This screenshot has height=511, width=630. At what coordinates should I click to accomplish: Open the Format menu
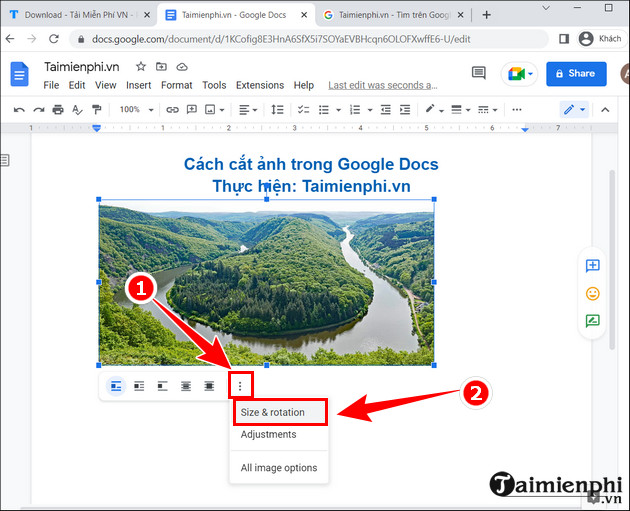coord(177,85)
